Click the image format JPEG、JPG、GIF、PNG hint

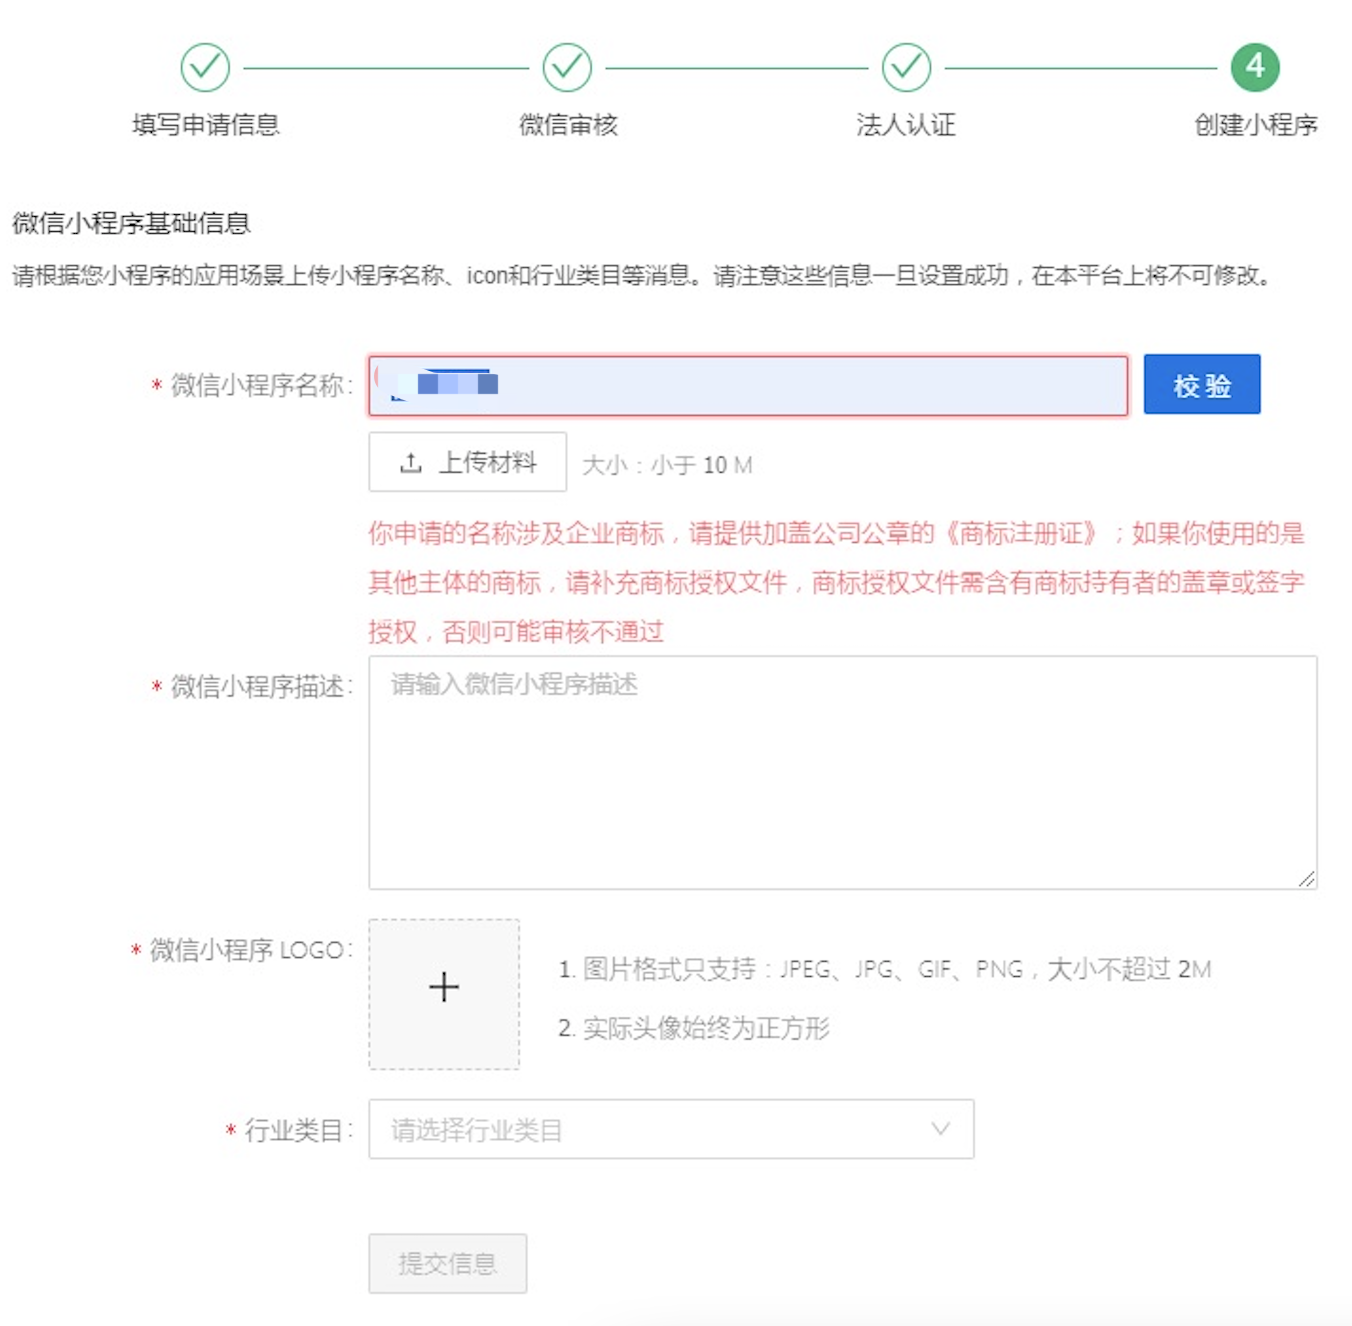pyautogui.click(x=885, y=969)
